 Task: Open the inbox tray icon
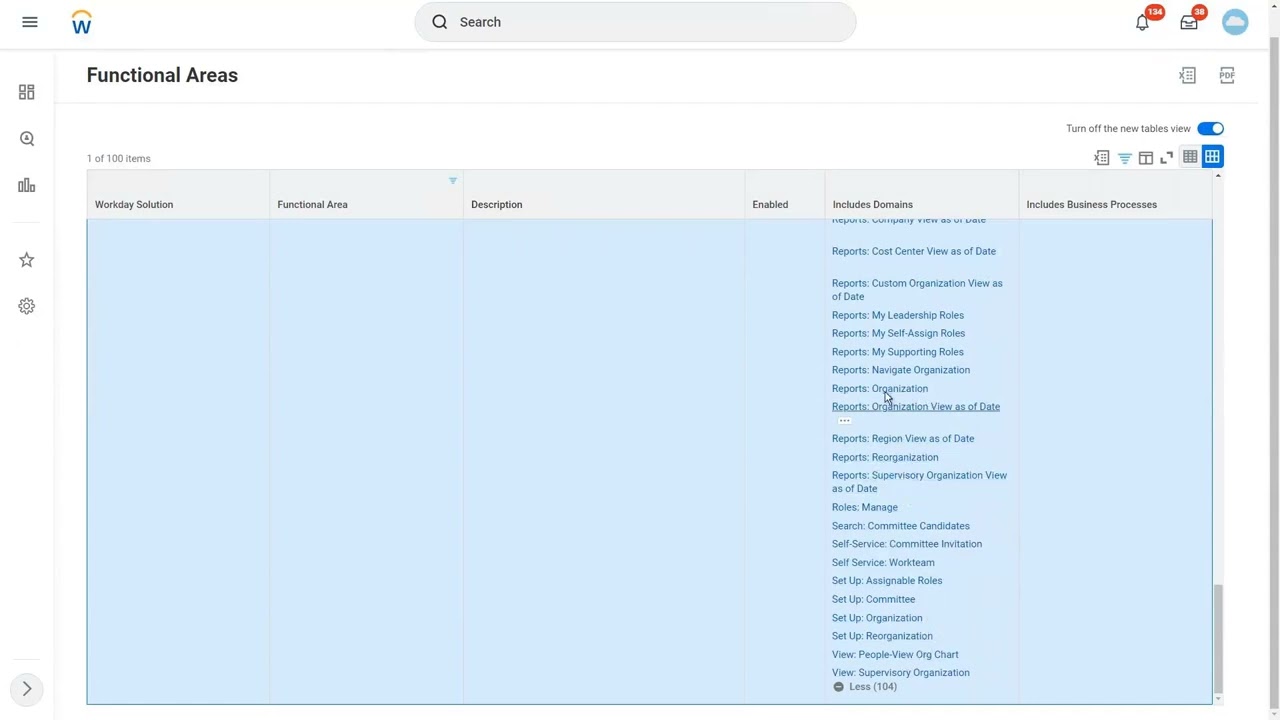pyautogui.click(x=1189, y=22)
